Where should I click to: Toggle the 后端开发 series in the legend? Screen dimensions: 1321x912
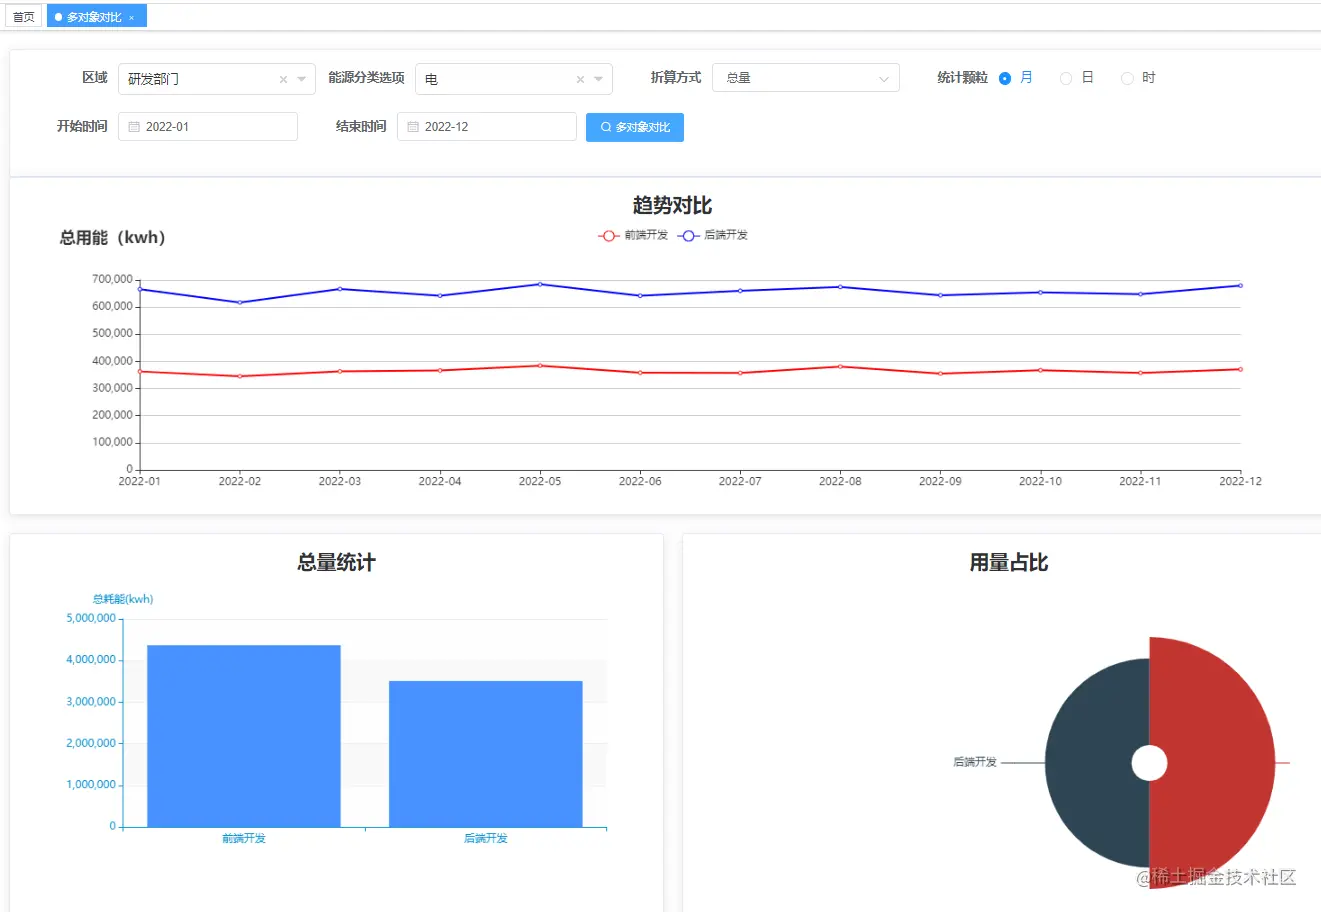tap(713, 235)
